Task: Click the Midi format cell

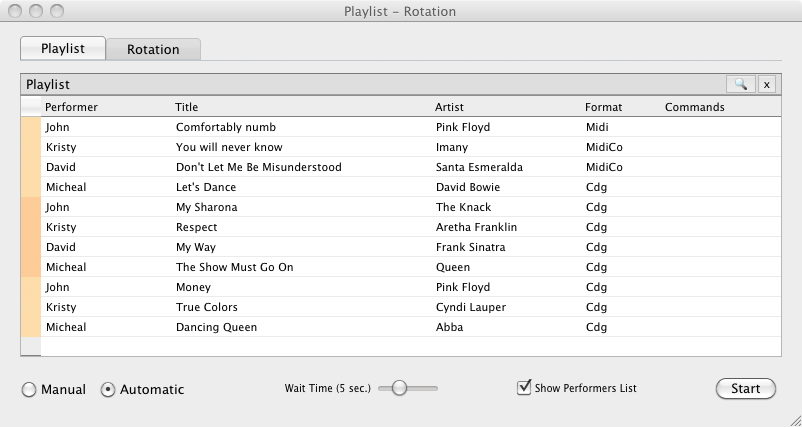Action: (x=597, y=127)
